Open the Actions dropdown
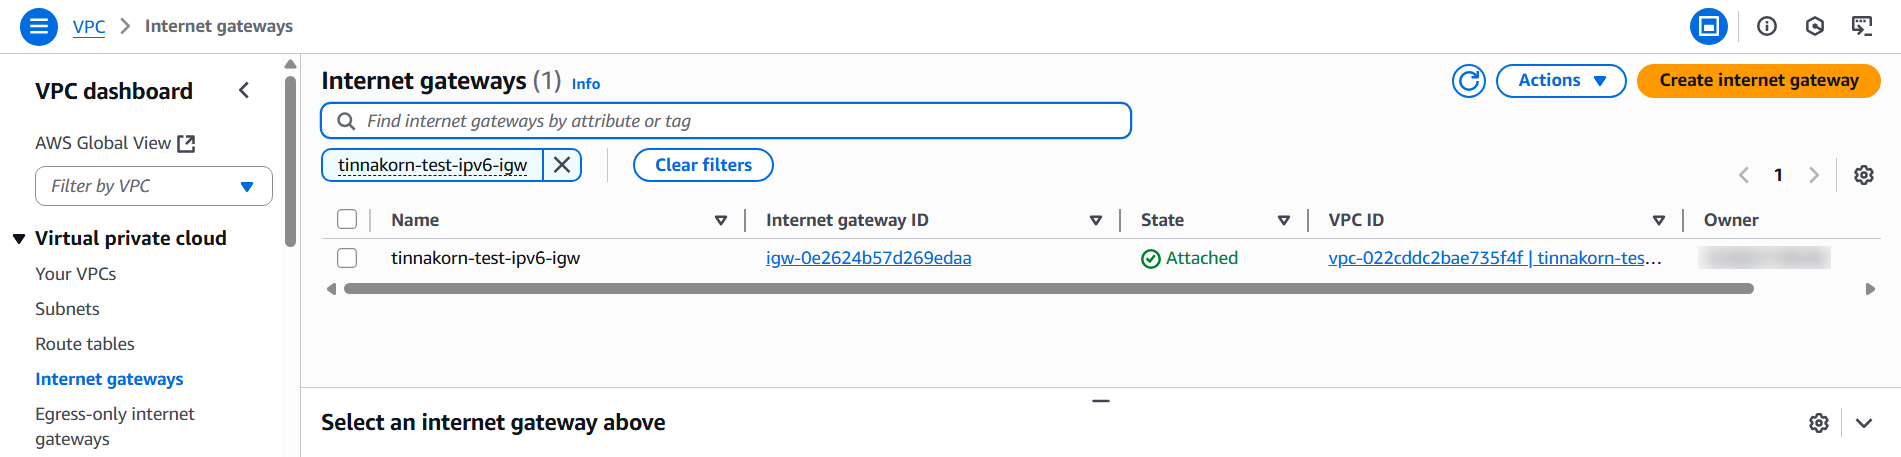 point(1560,81)
